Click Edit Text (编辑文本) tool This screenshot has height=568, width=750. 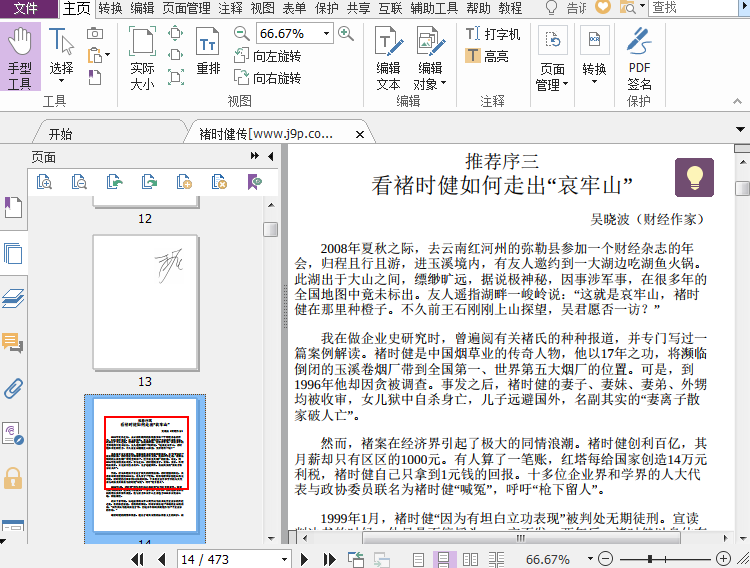coord(388,58)
